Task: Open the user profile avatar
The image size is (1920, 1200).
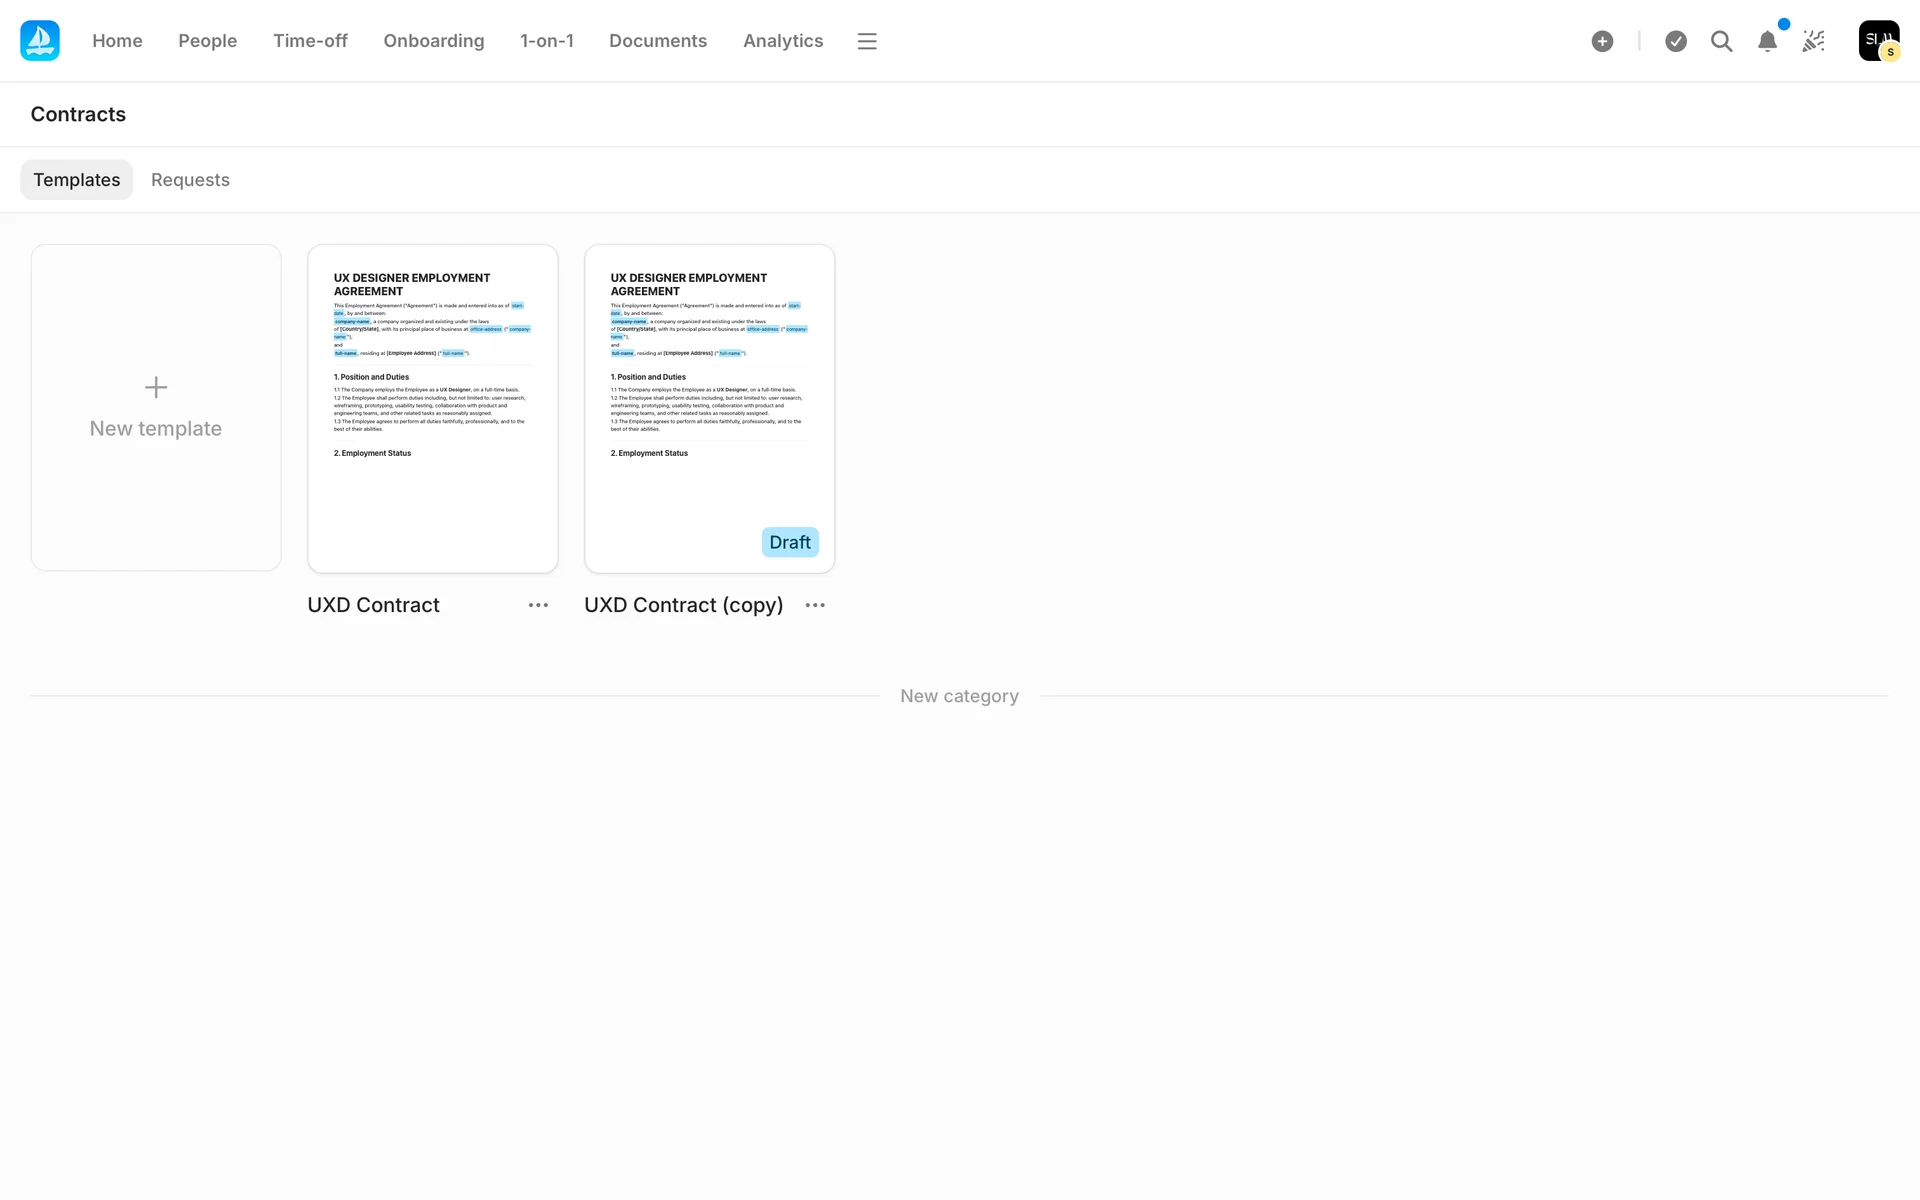Action: click(x=1878, y=41)
